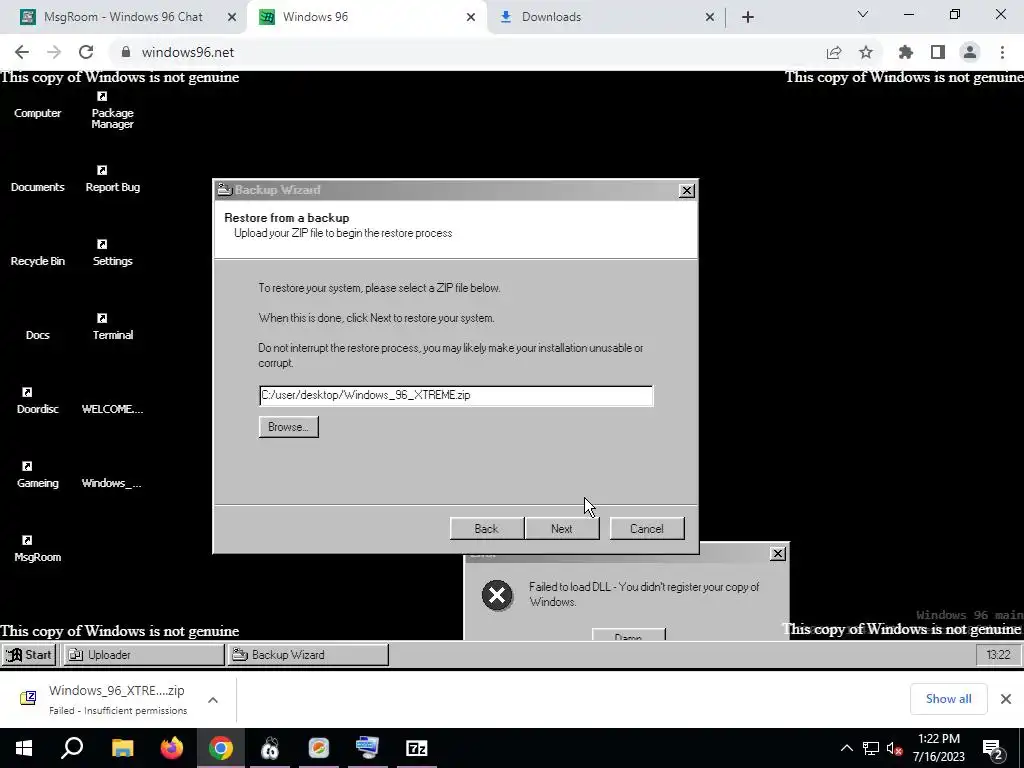
Task: Share this page icon
Action: (834, 52)
